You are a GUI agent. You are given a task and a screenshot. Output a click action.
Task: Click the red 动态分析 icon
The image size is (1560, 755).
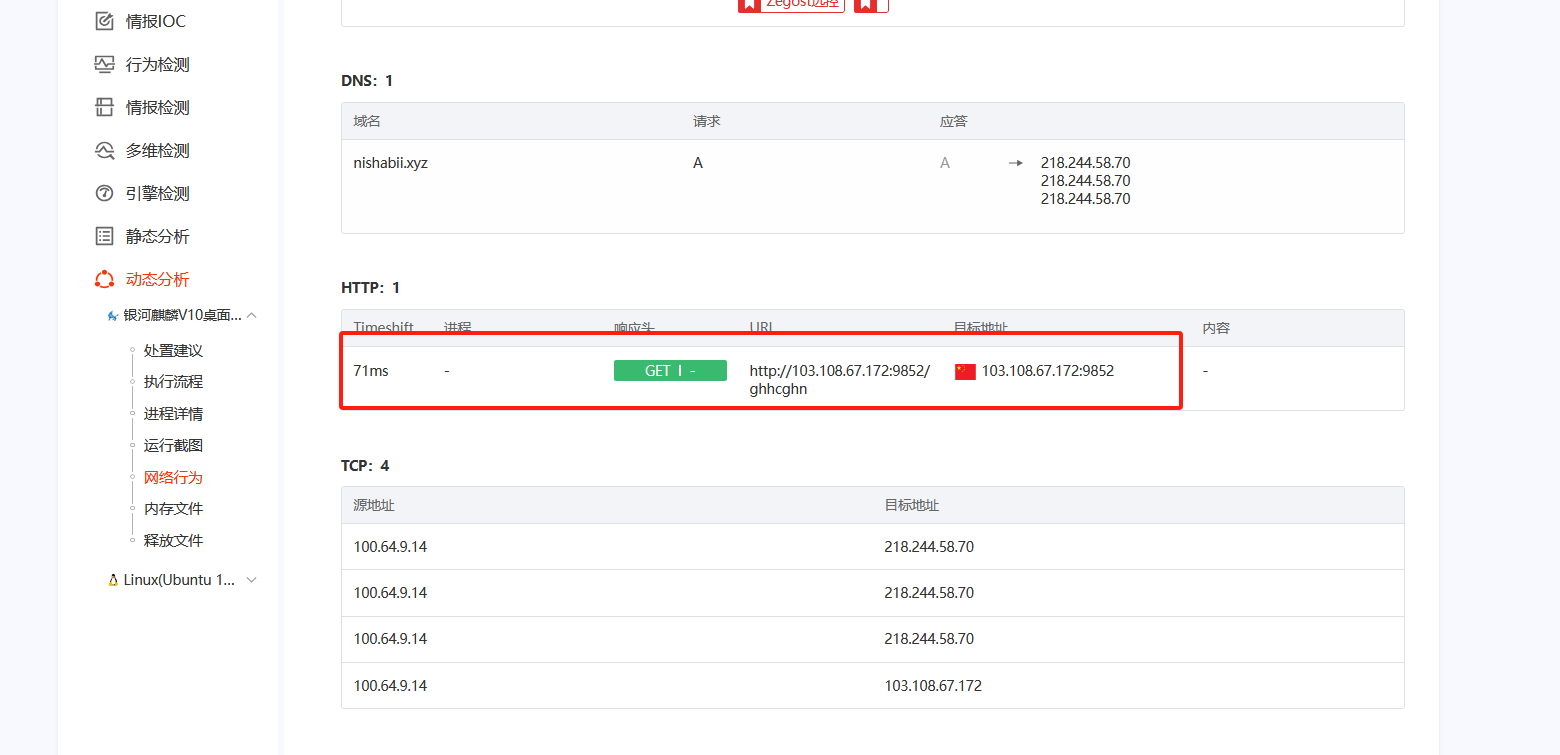coord(104,279)
